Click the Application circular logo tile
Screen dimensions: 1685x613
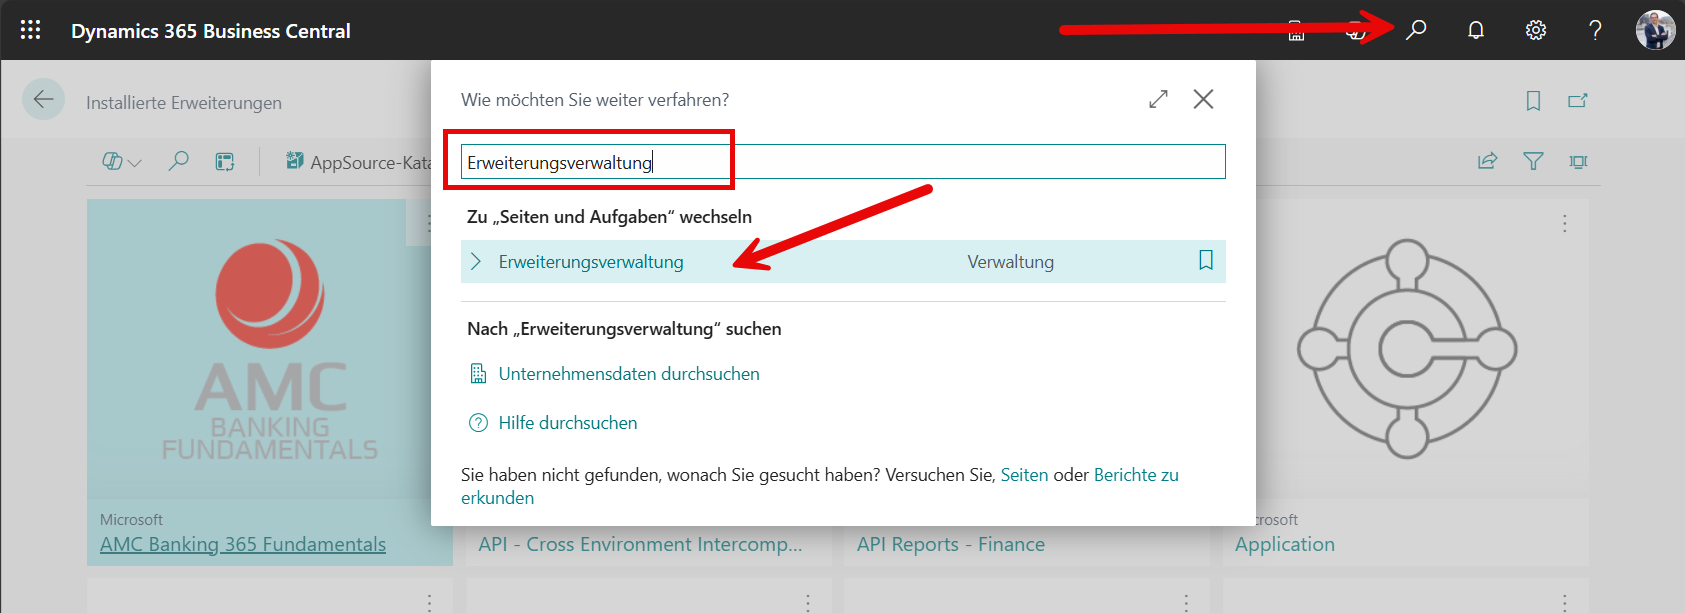click(1407, 349)
